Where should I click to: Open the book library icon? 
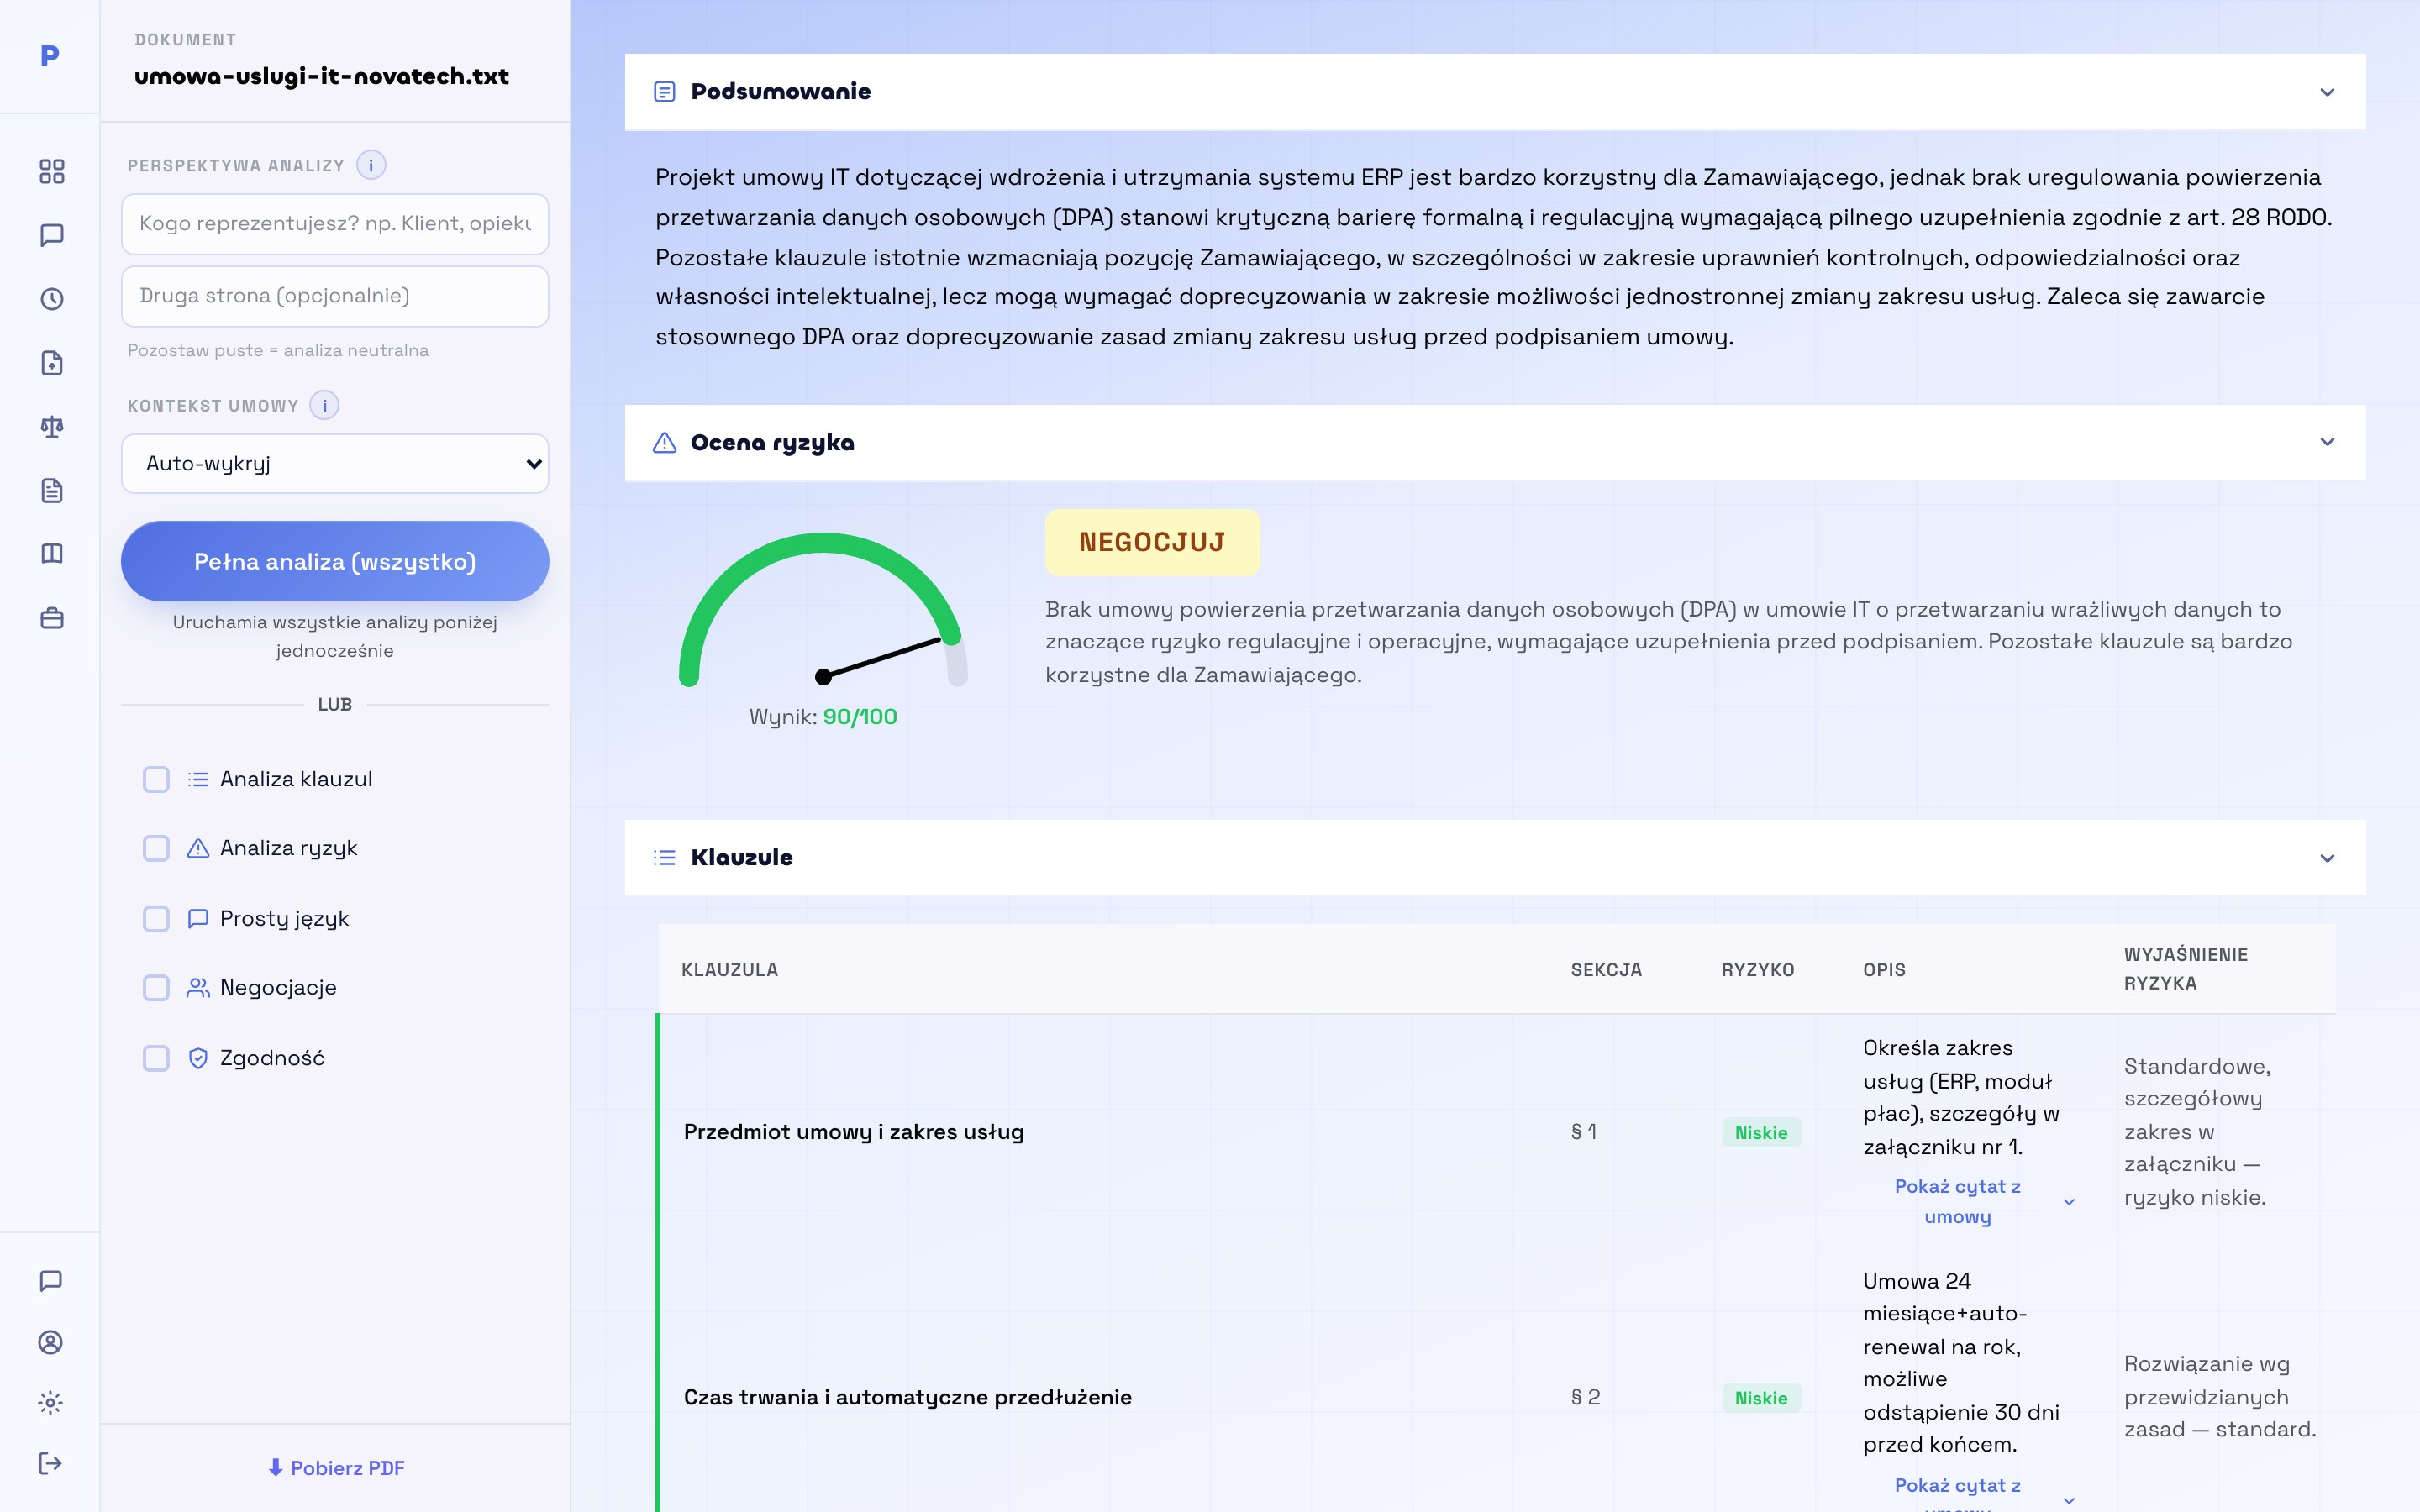tap(51, 554)
